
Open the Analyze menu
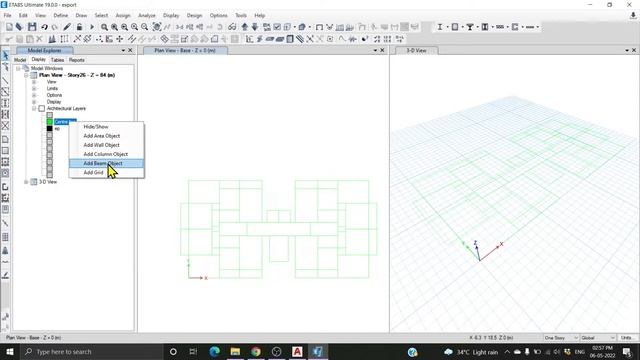147,16
